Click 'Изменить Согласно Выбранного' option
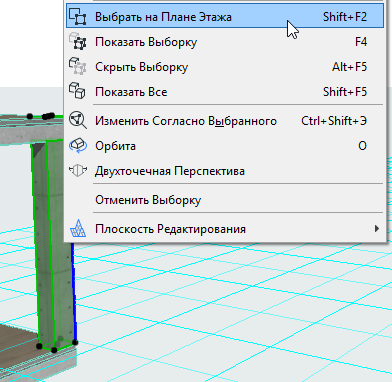Screen dimensions: 392x382 225,121
